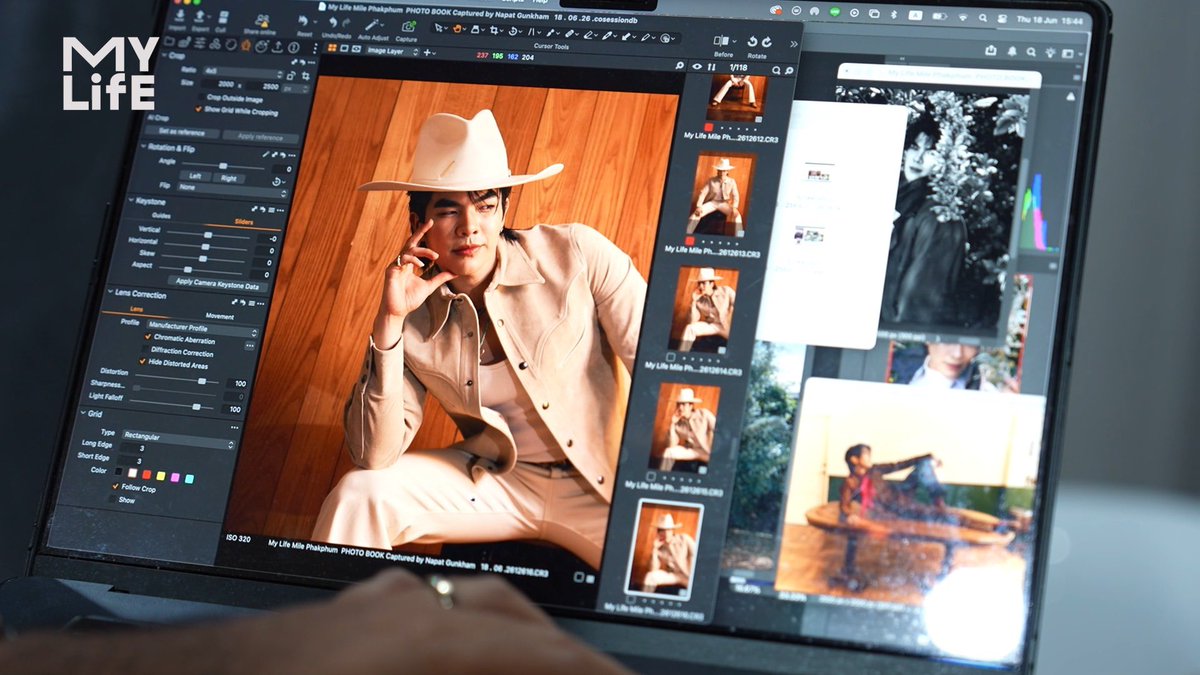
Task: Open the Metadata info tool tab icon
Action: coord(293,47)
